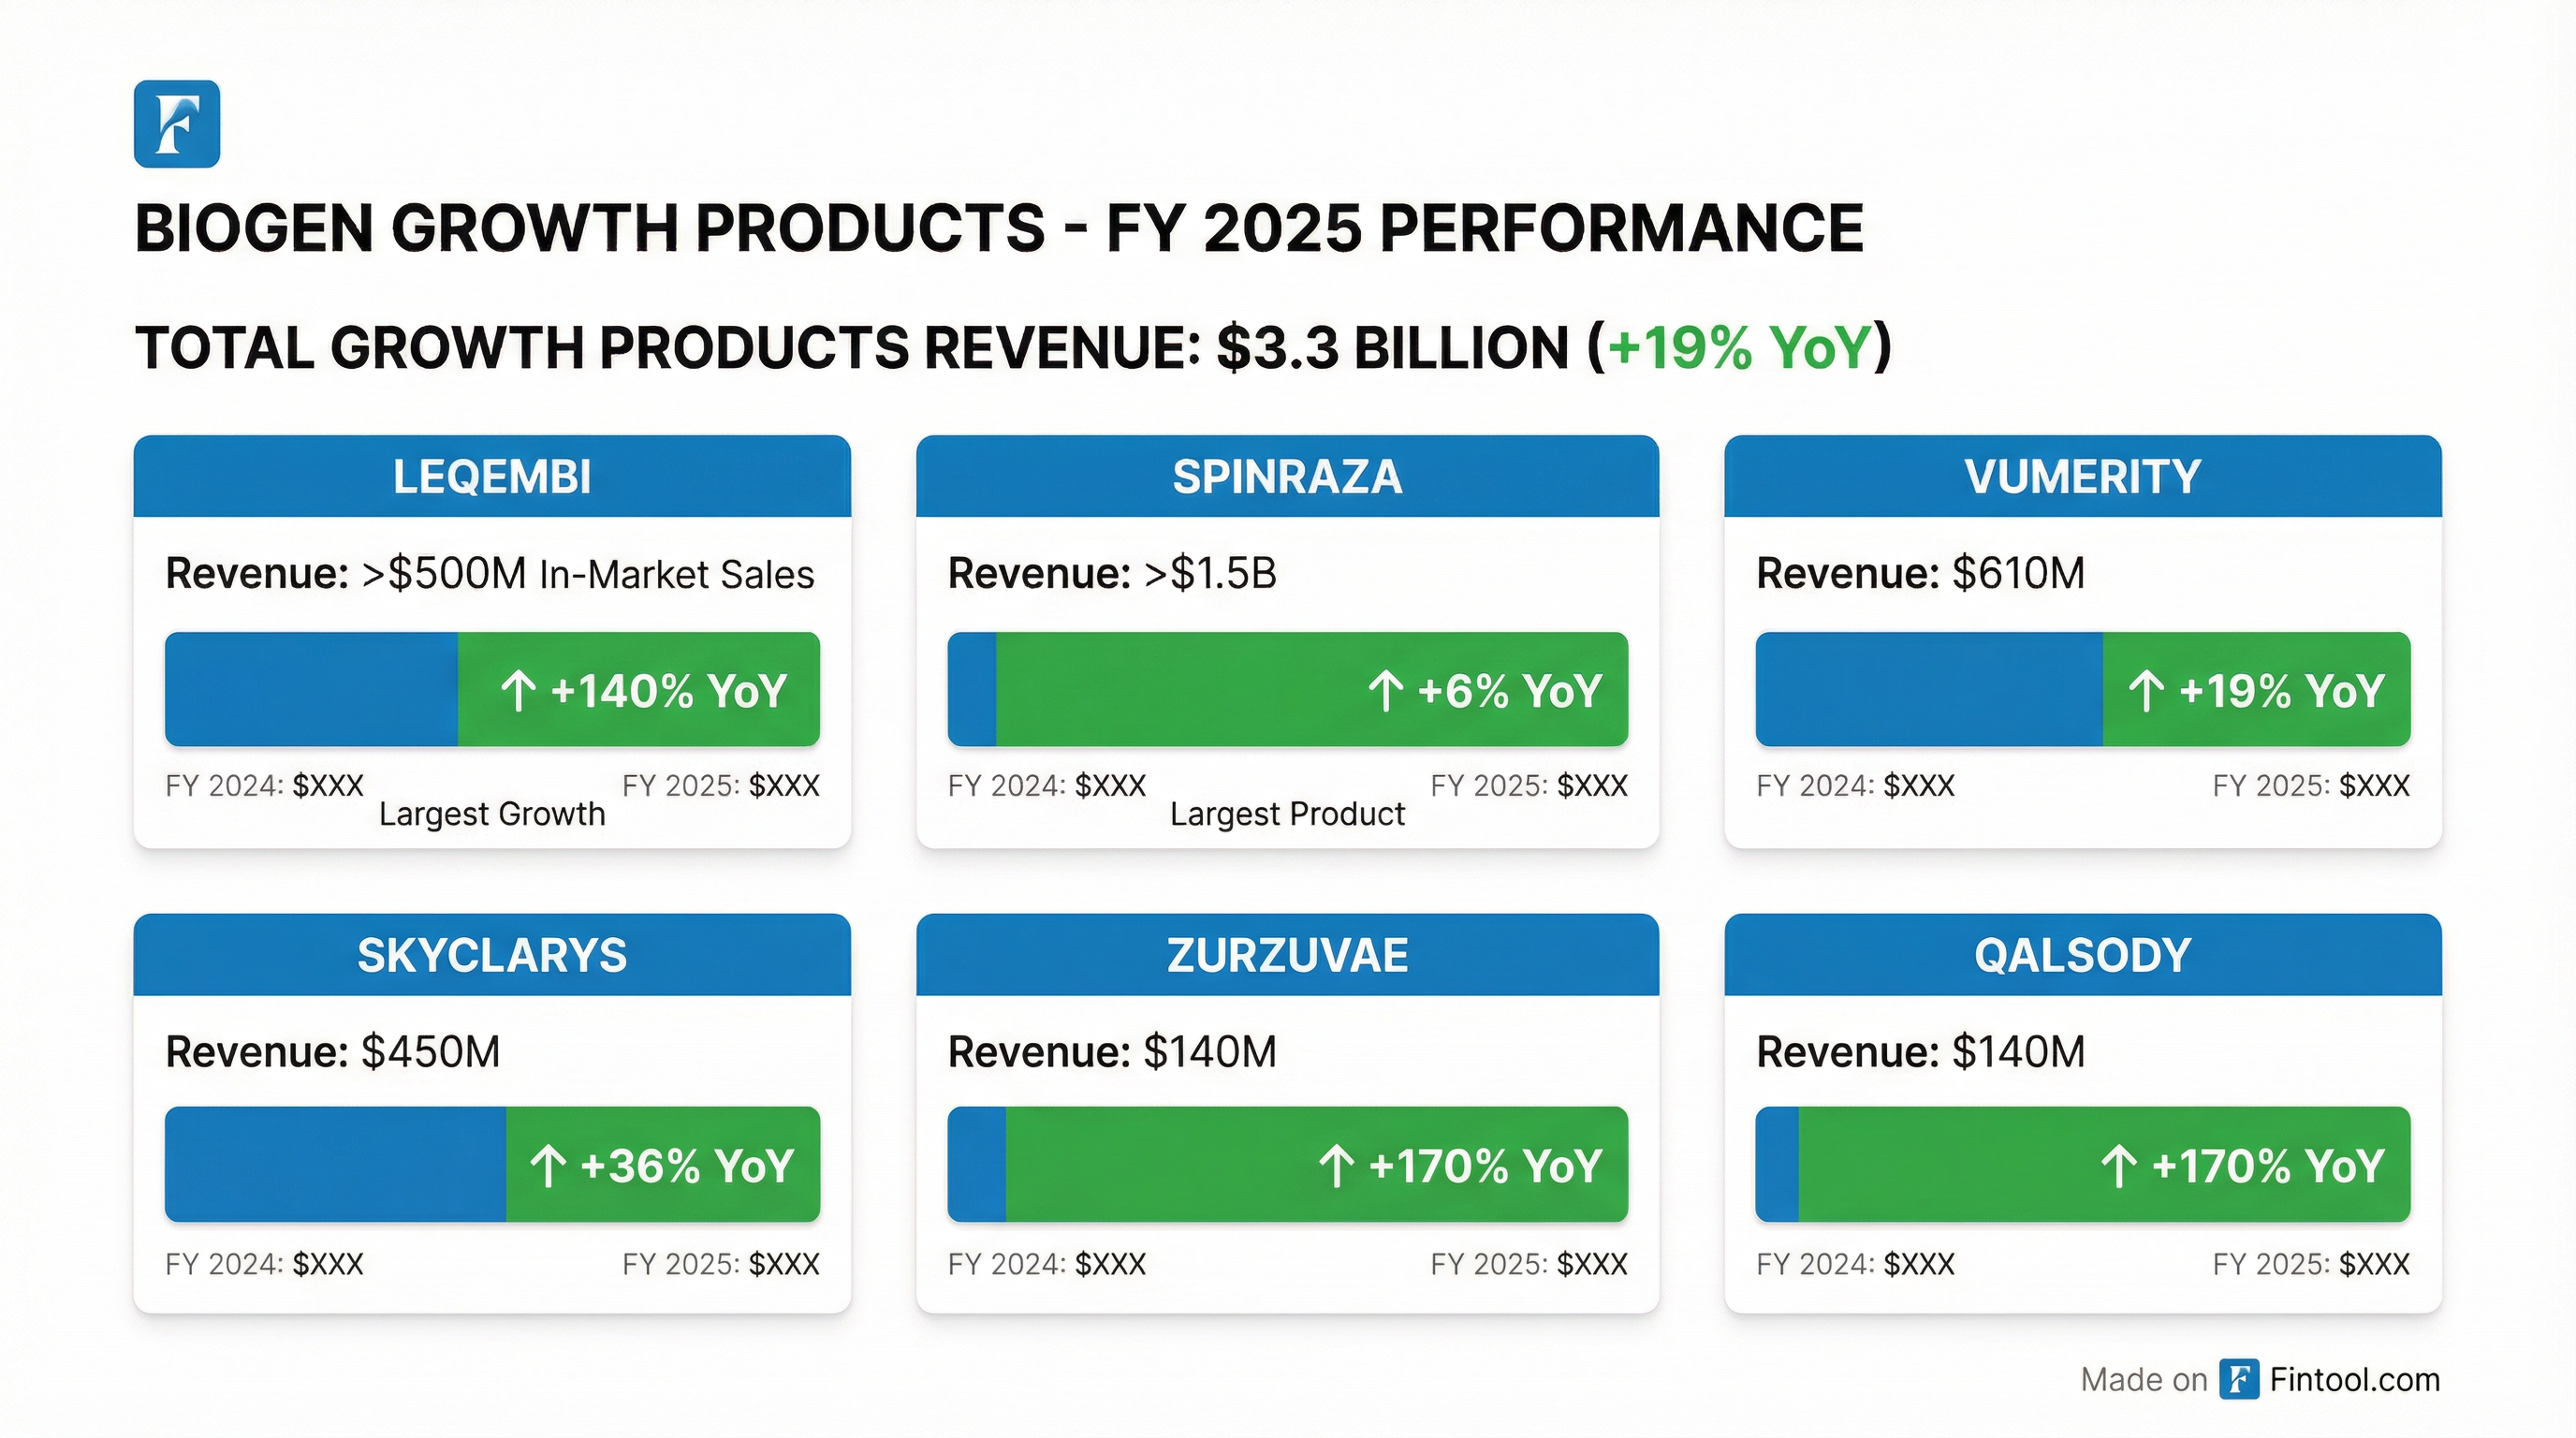Expand the SPINRAZA product card
The width and height of the screenshot is (2576, 1438).
coord(1287,650)
